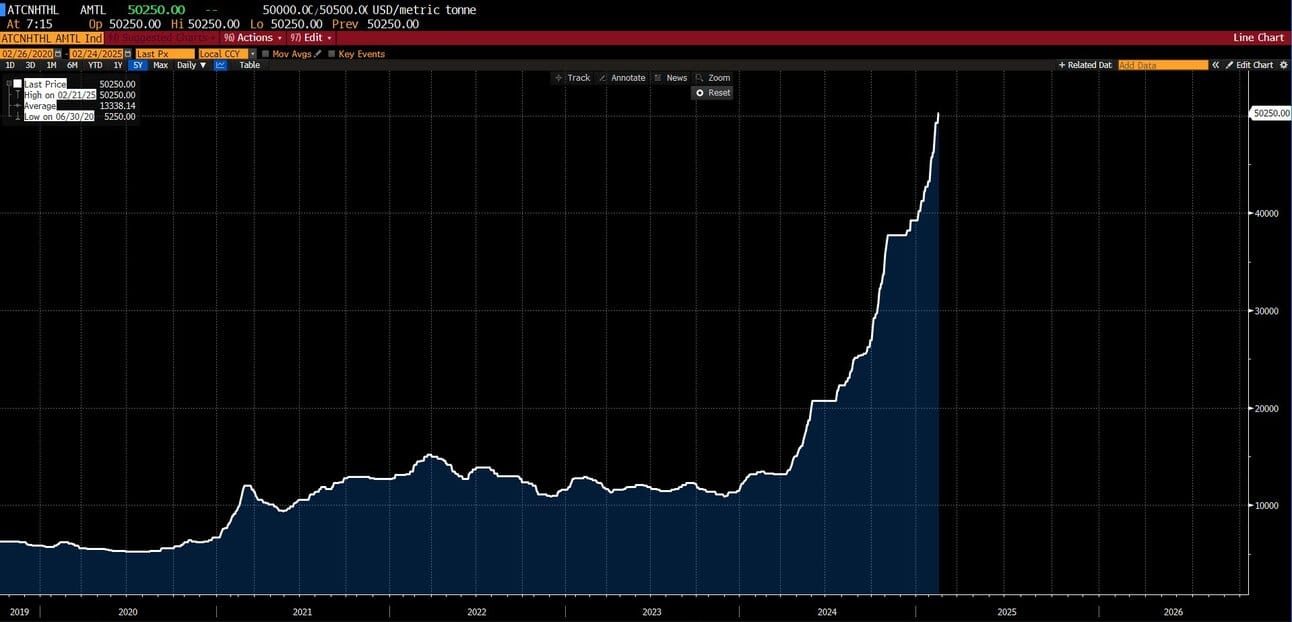
Task: Enable the Mov Avgs checkbox
Action: coord(265,54)
